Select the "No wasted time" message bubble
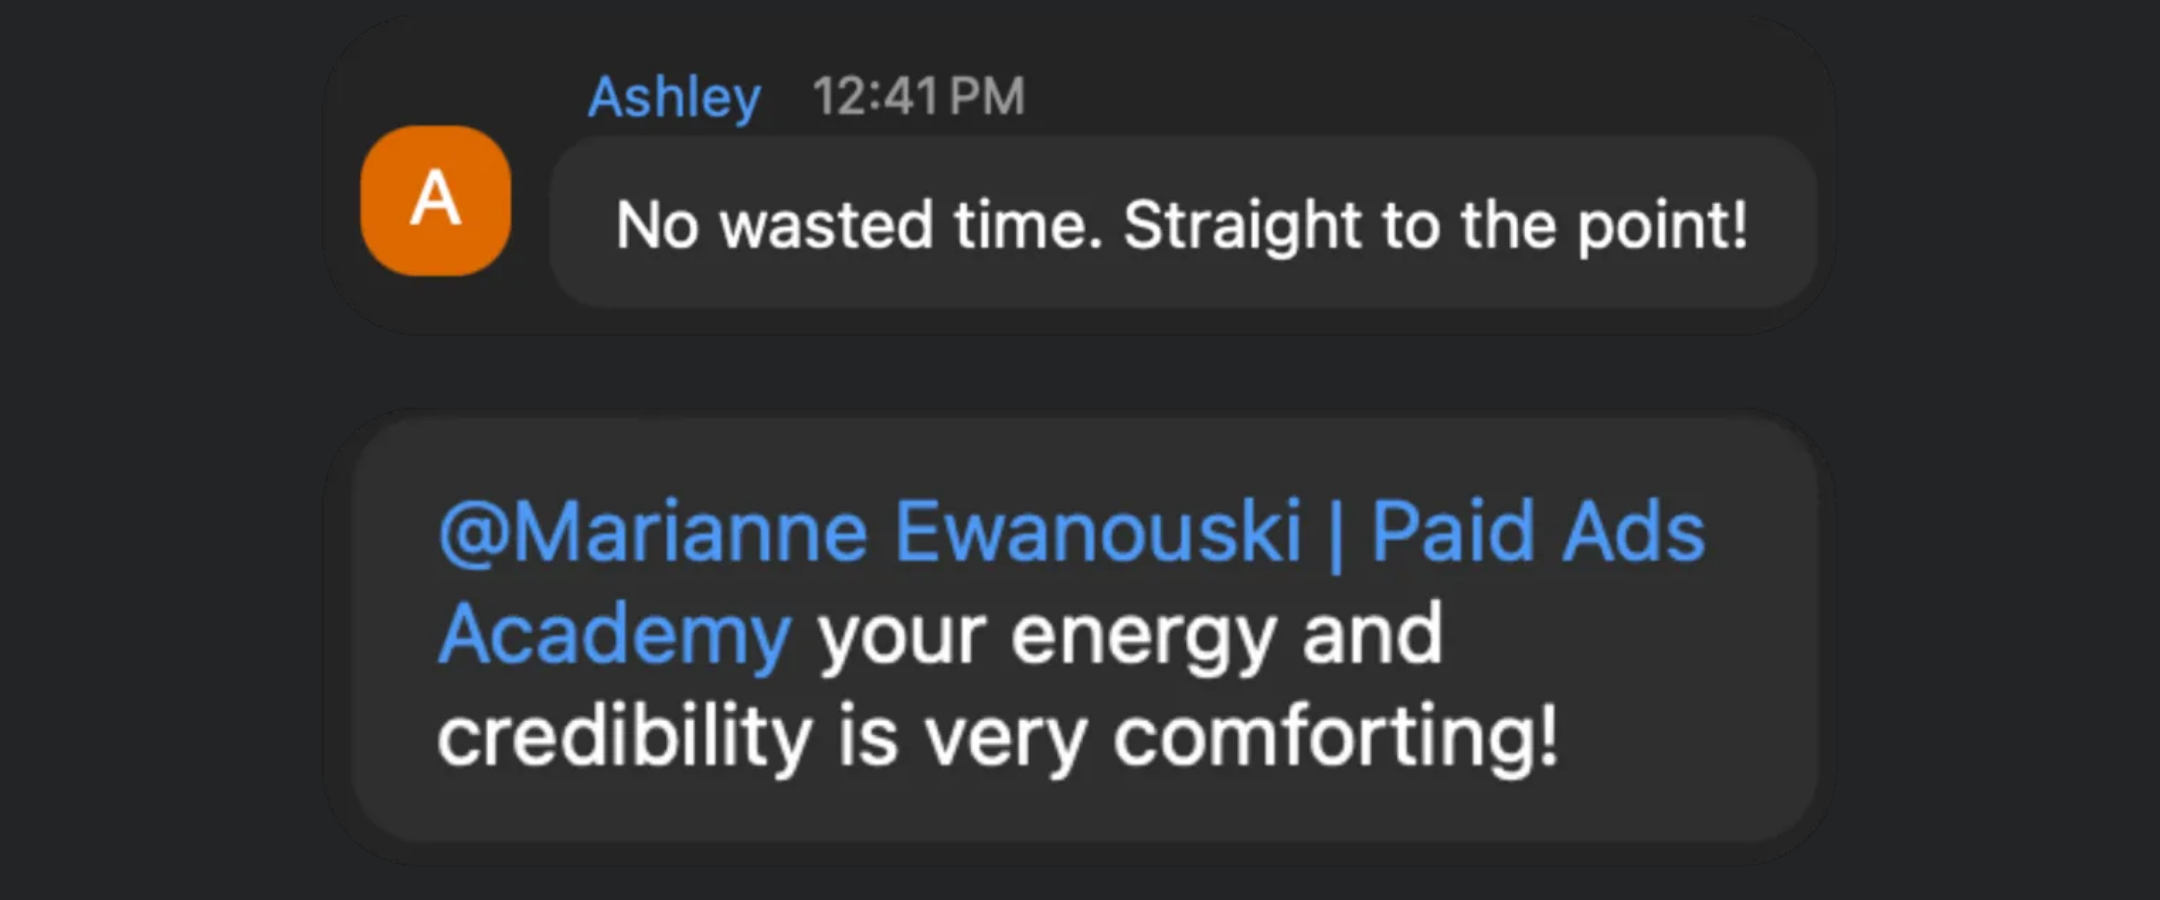 (x=1183, y=222)
